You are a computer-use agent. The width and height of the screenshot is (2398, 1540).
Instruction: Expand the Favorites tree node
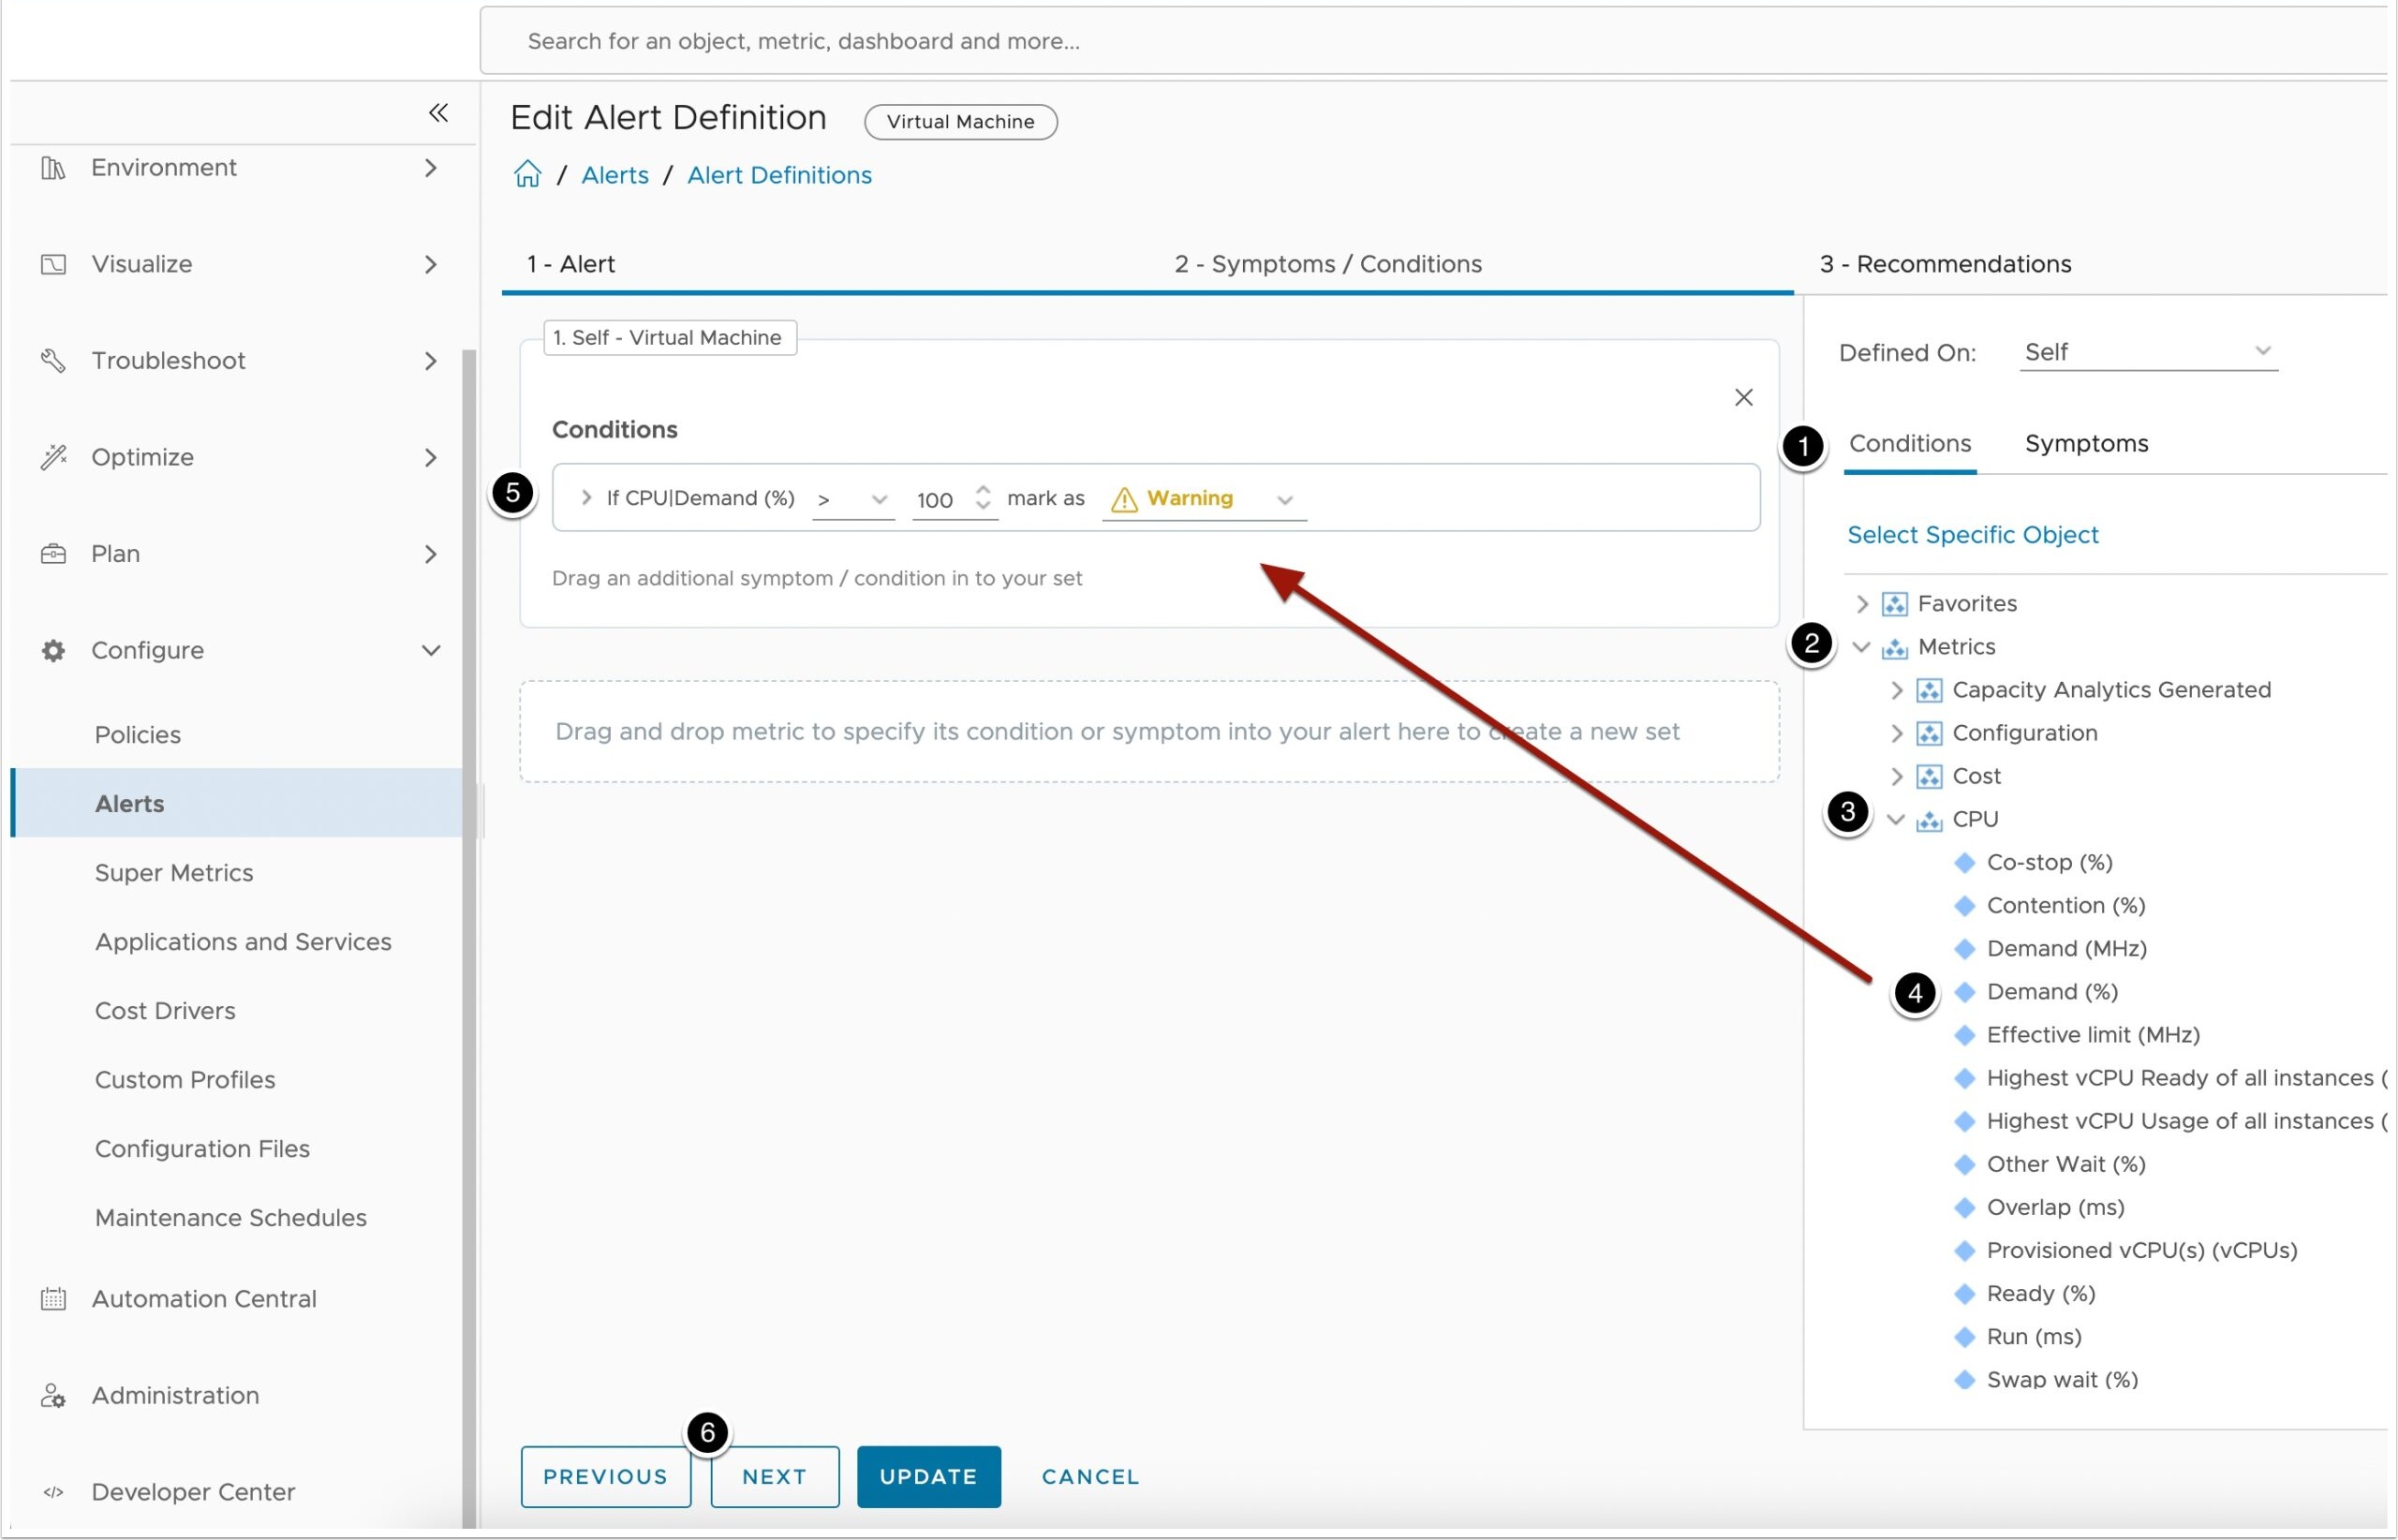tap(1861, 603)
